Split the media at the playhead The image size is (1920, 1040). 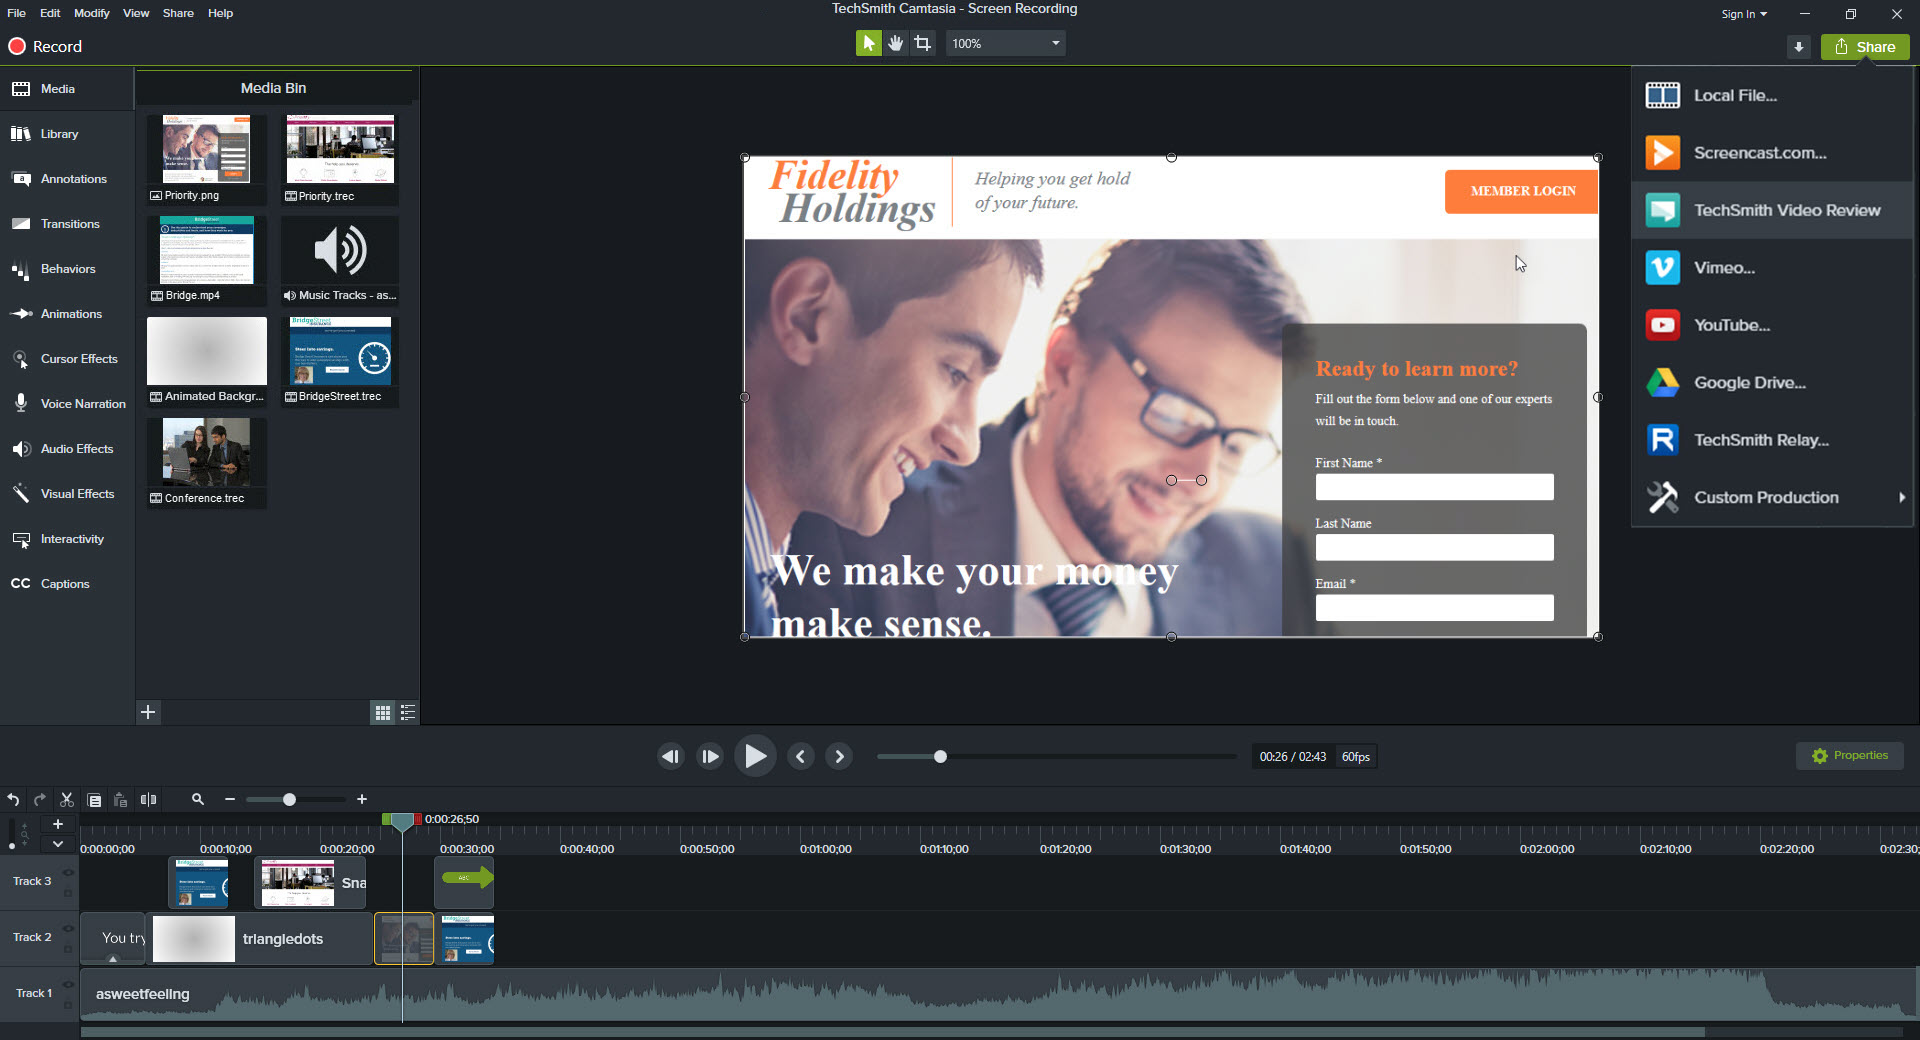click(148, 799)
